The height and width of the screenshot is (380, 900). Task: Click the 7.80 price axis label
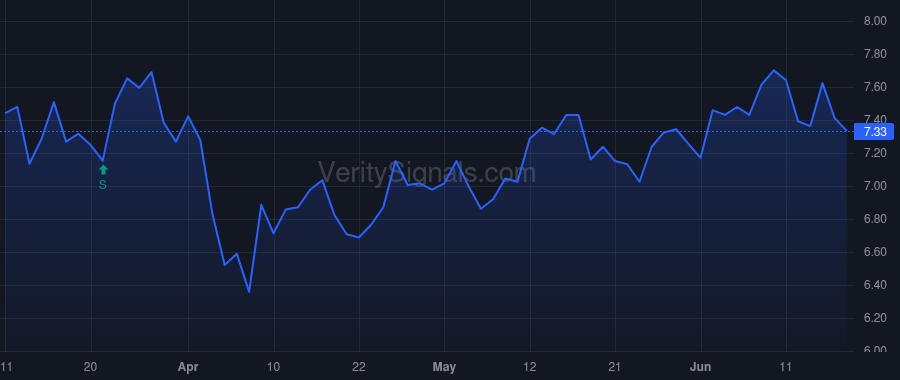coord(875,55)
